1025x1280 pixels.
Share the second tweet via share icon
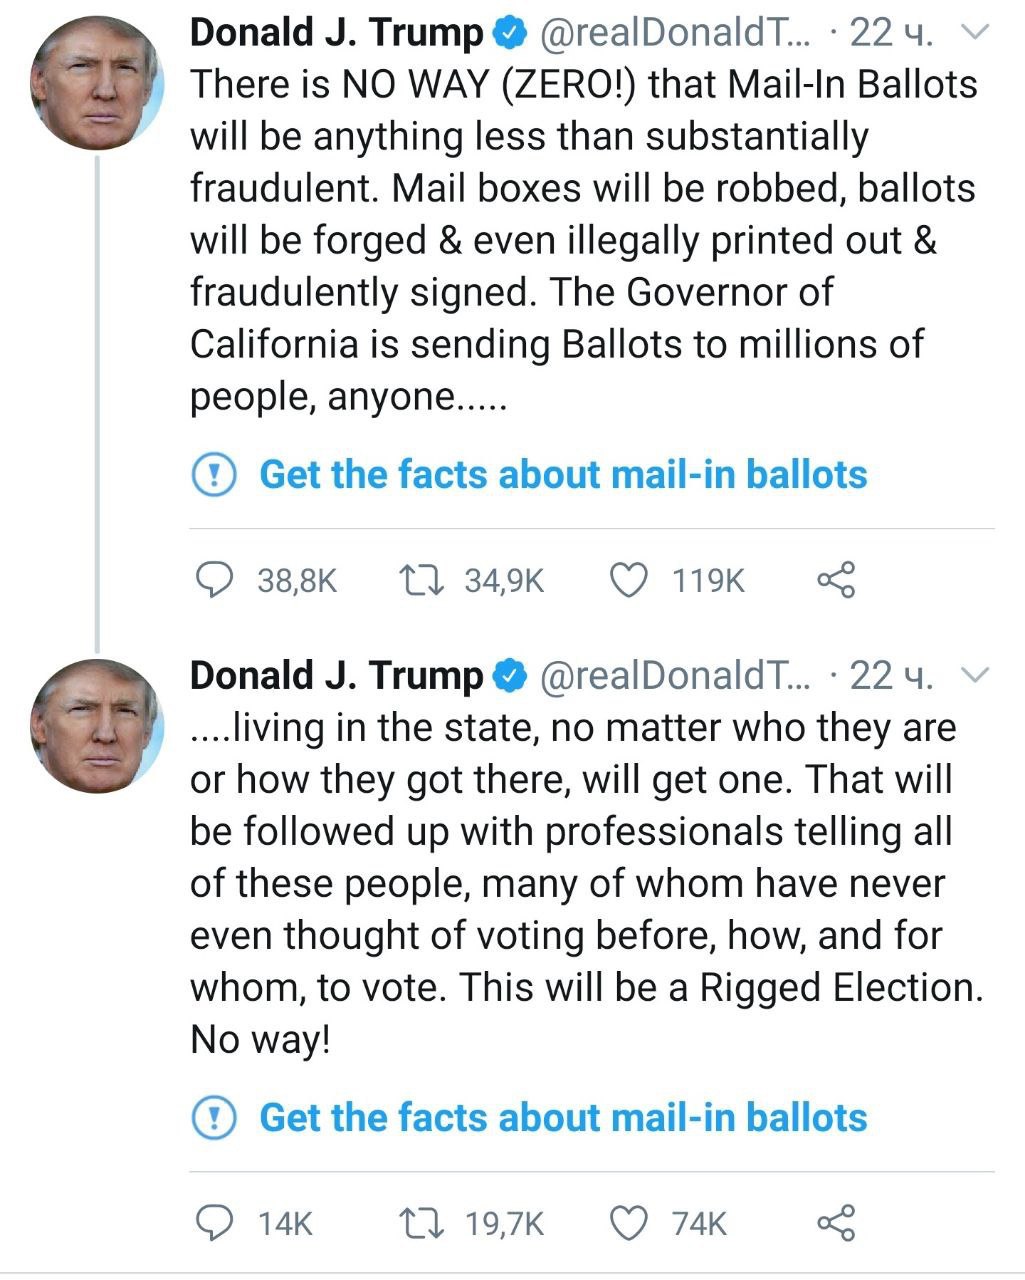click(836, 1223)
